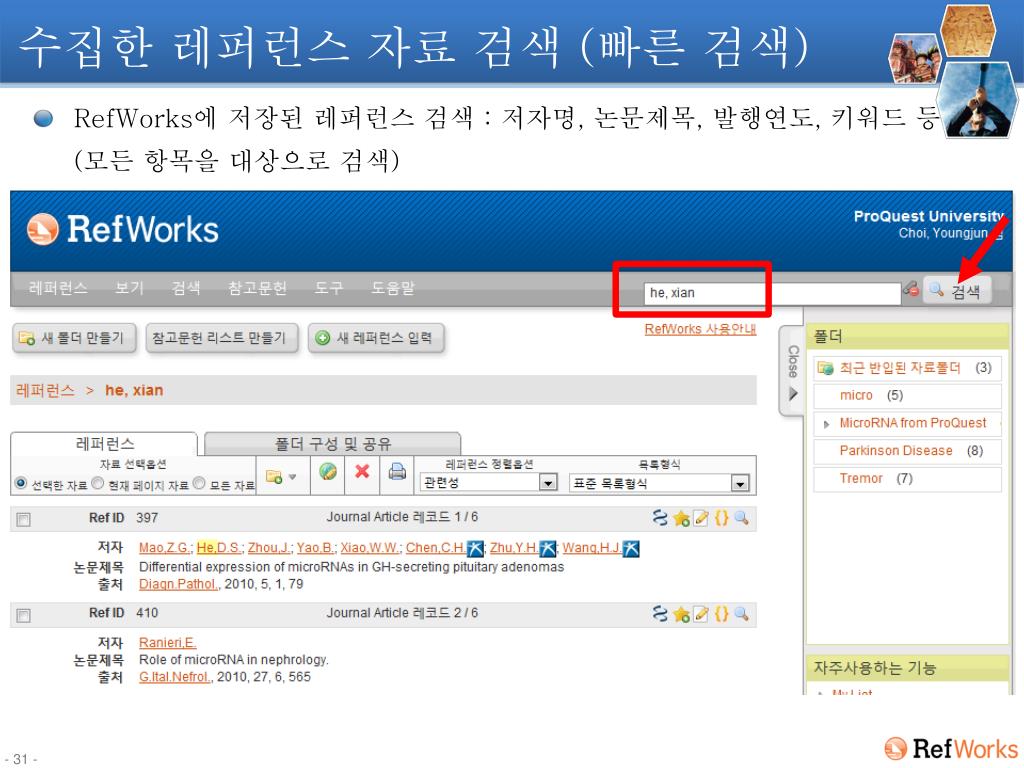Click author link Xiao,W.W.
This screenshot has width=1024, height=768.
click(370, 548)
